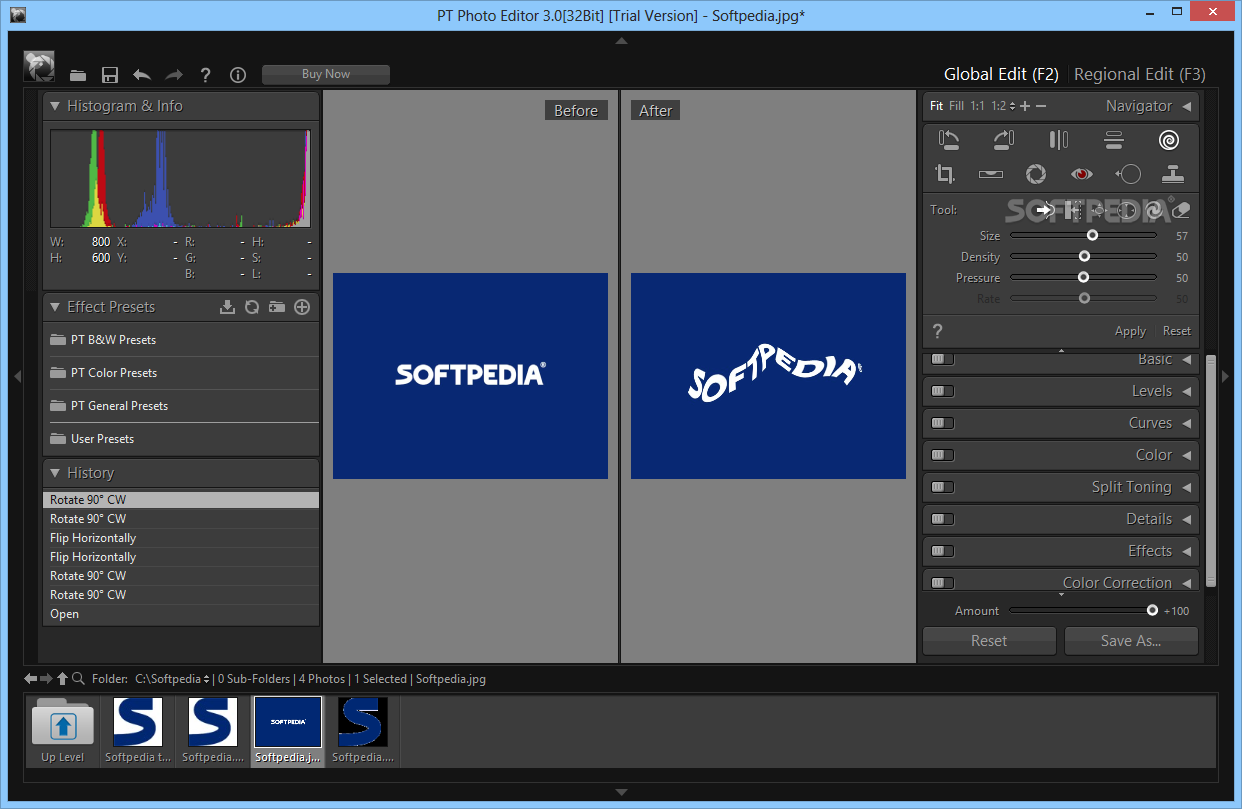The height and width of the screenshot is (809, 1242).
Task: Reset the liquify tool settings
Action: (x=1177, y=331)
